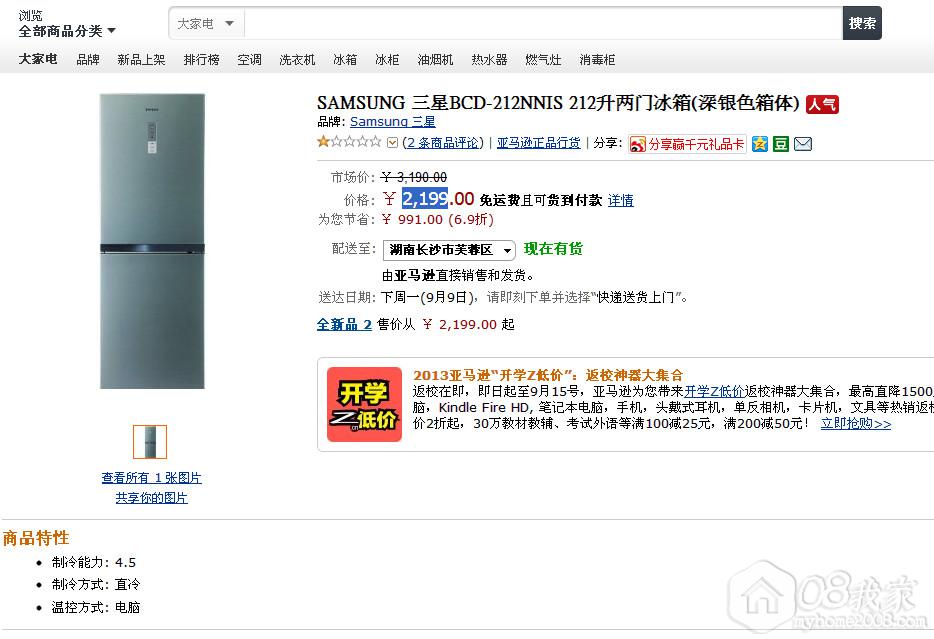This screenshot has width=934, height=639.
Task: Open the star rating dropdown arrow
Action: 392,142
